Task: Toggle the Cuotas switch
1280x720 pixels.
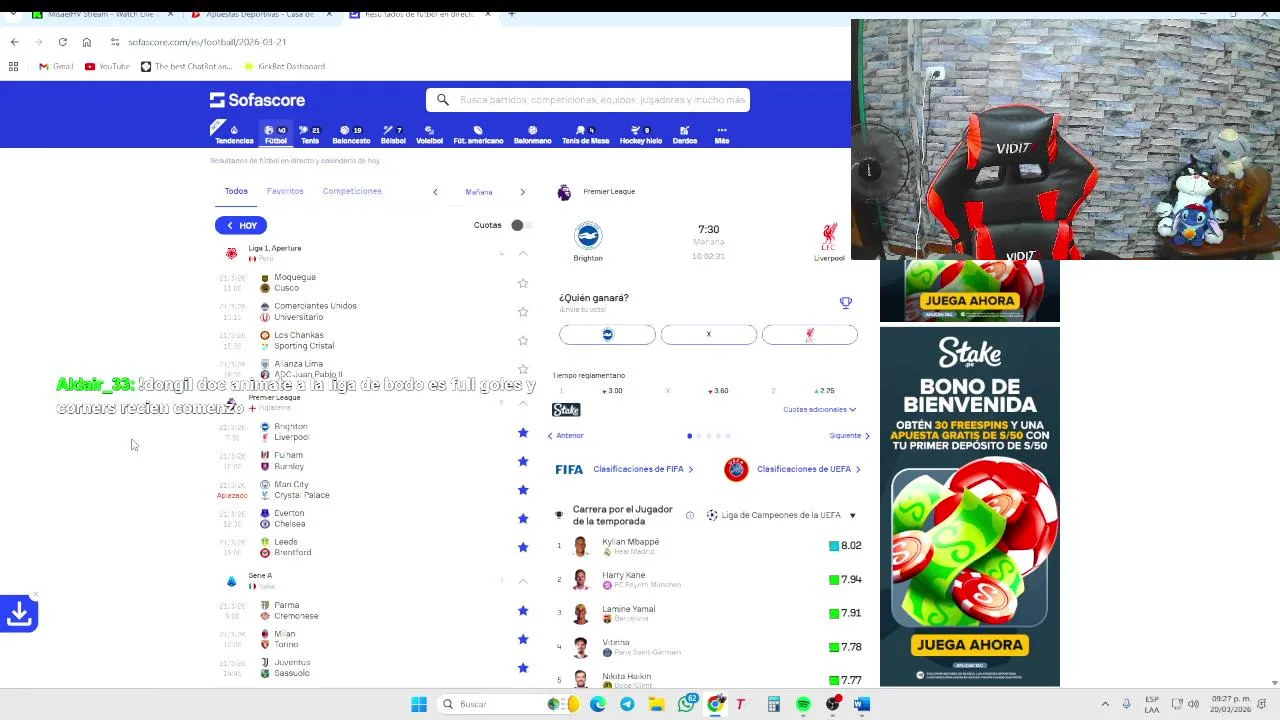Action: click(521, 225)
